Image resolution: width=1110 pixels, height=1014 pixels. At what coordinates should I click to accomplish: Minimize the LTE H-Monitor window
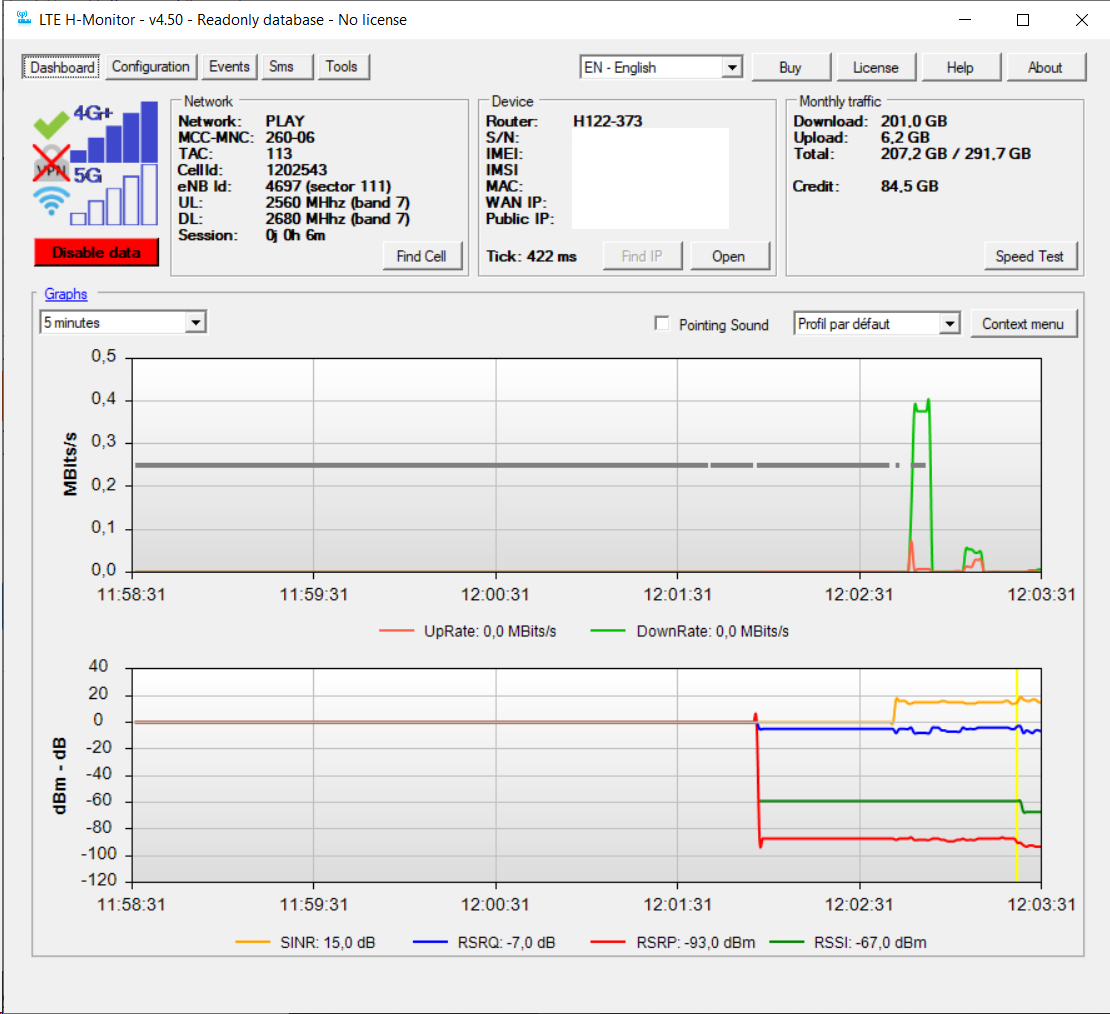pyautogui.click(x=965, y=20)
